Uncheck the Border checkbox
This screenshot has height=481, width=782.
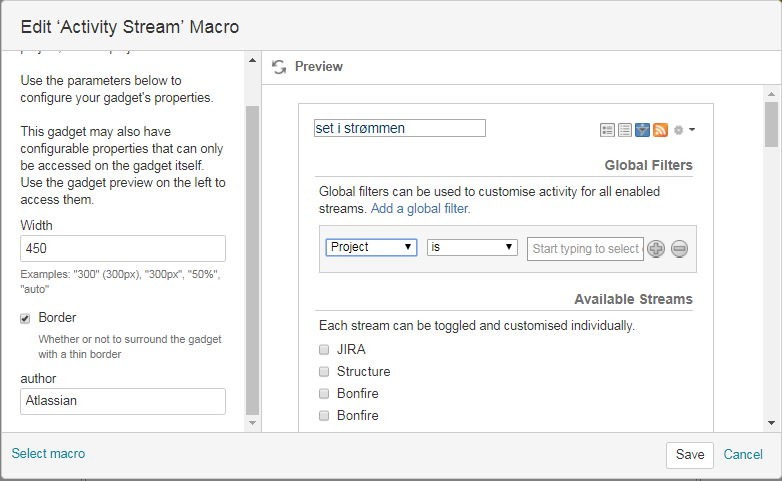(x=25, y=318)
